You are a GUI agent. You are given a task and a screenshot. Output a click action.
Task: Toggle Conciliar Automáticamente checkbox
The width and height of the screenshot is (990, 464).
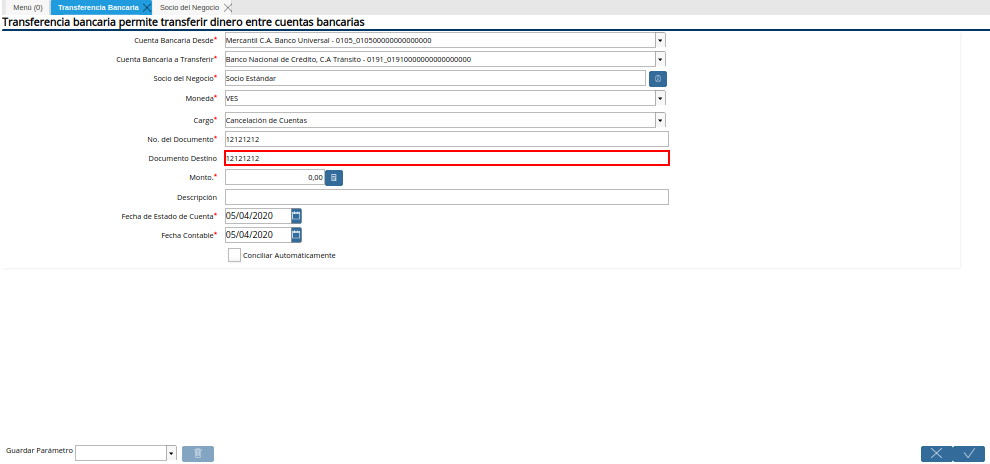[x=234, y=255]
